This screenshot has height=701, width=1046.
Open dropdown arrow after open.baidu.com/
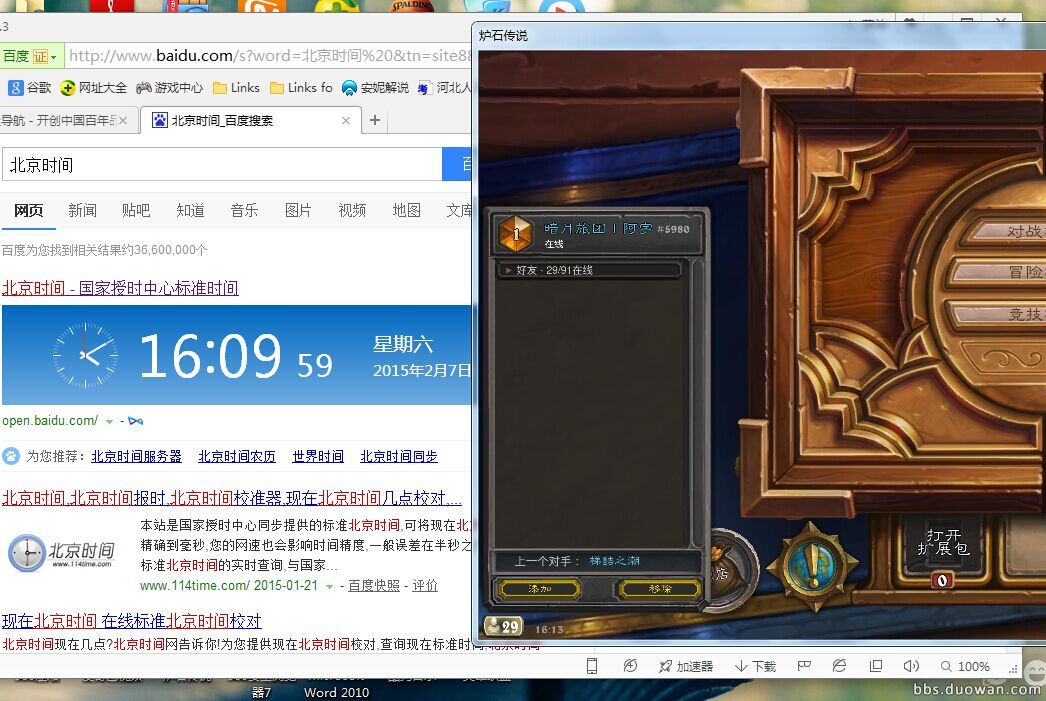[109, 422]
